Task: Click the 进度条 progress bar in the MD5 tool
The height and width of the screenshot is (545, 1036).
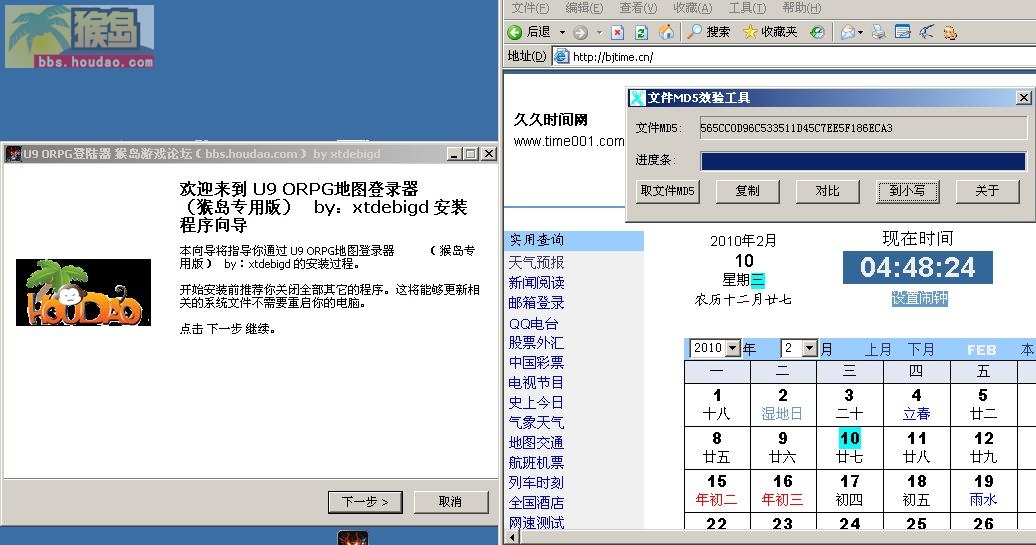Action: point(862,161)
